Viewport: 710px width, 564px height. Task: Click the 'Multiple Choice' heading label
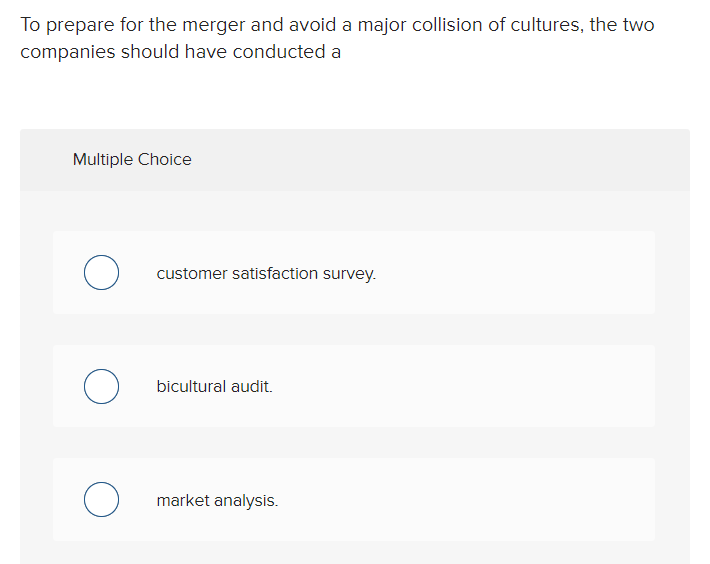[x=132, y=159]
